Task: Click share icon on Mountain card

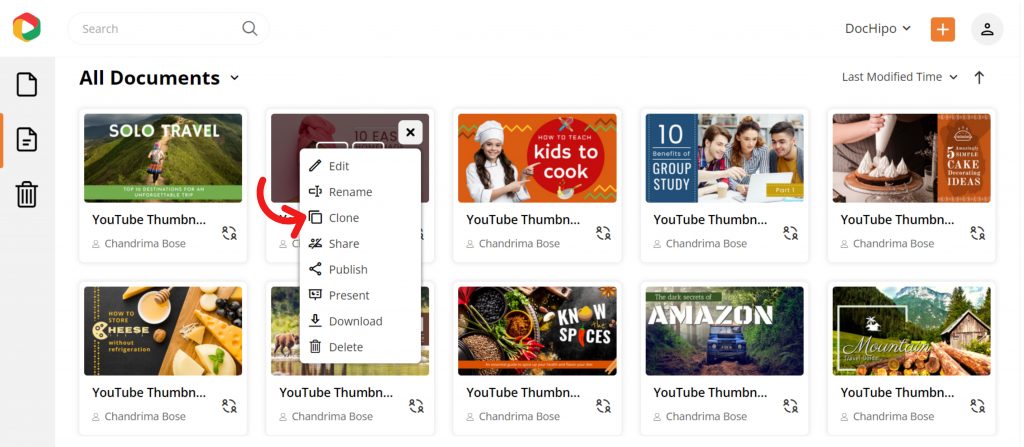Action: [978, 406]
